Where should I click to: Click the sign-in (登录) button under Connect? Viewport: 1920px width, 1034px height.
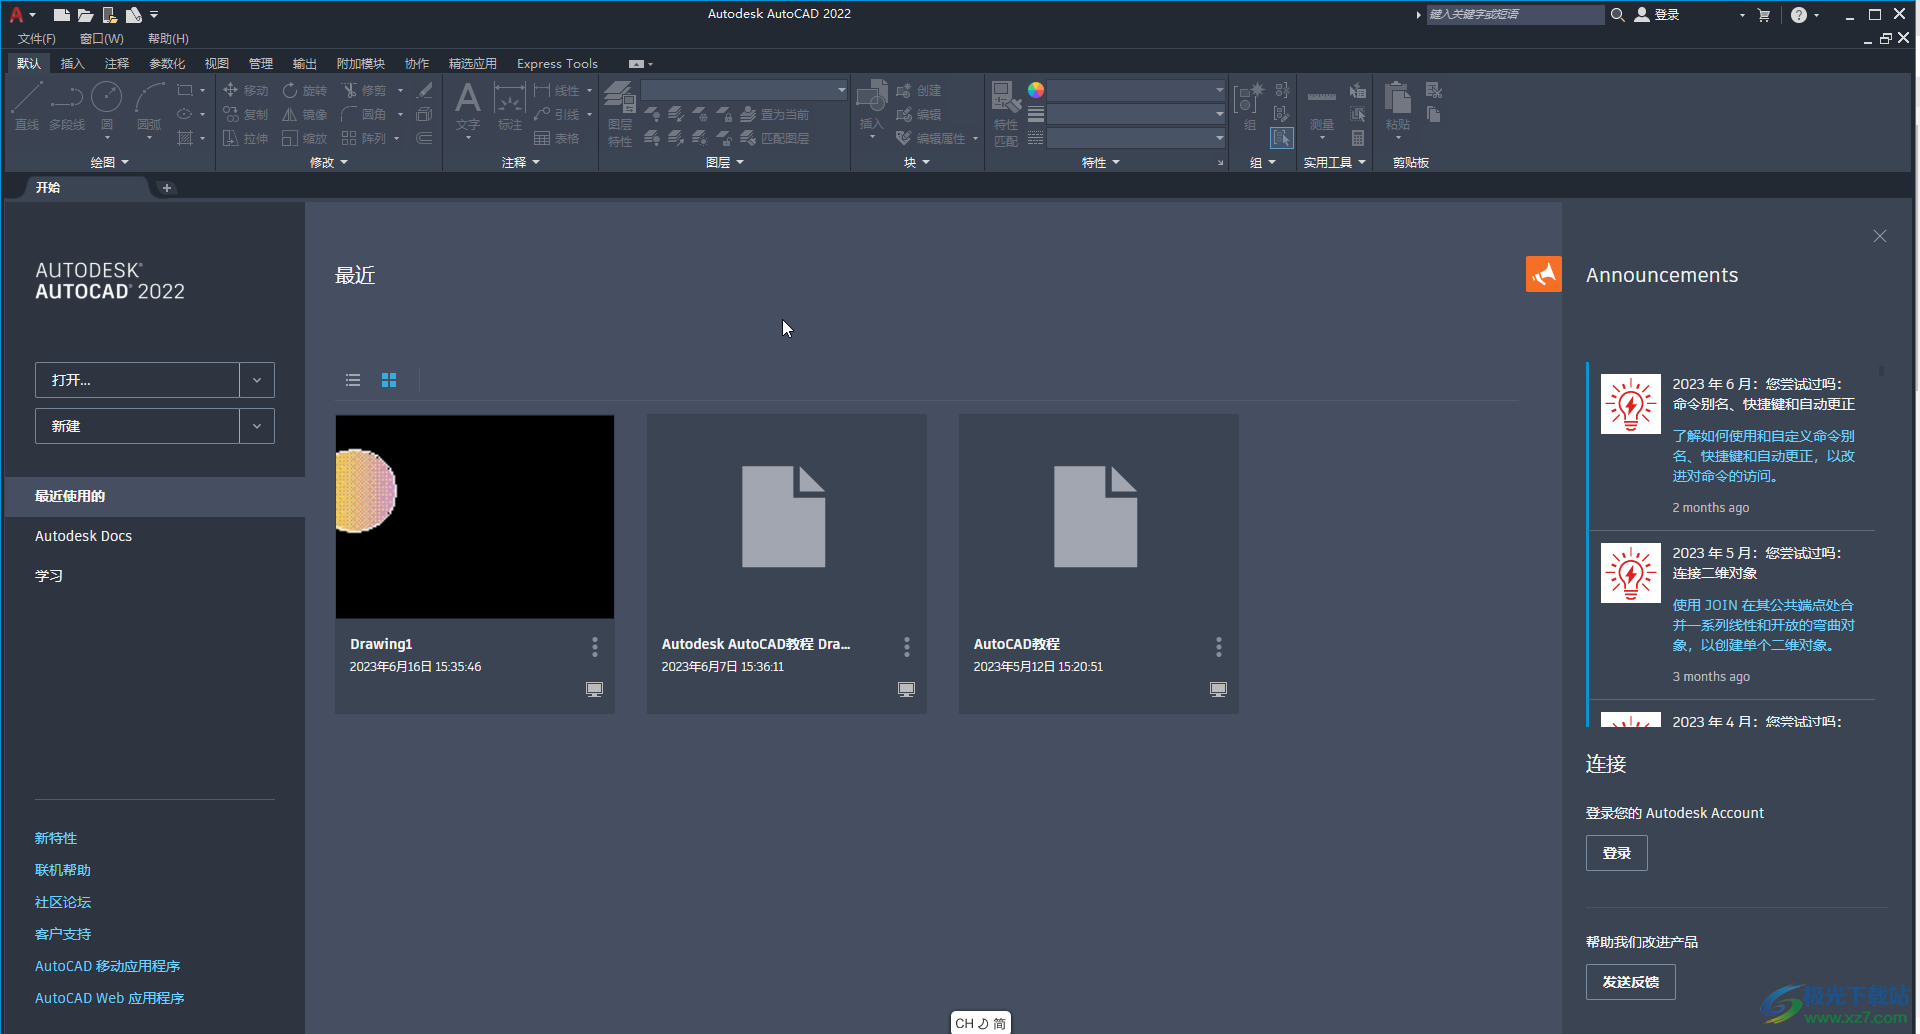pyautogui.click(x=1617, y=853)
